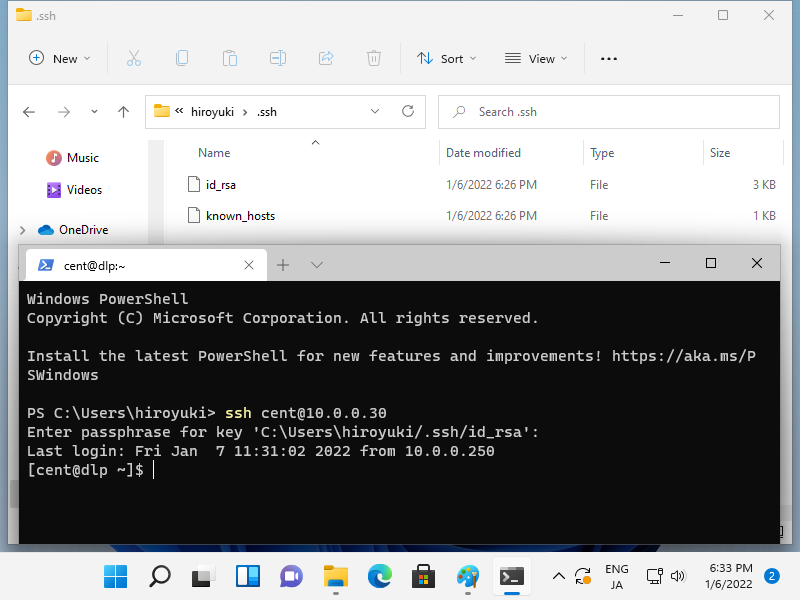This screenshot has height=600, width=800.
Task: Open the See more ellipsis menu
Action: (x=608, y=58)
